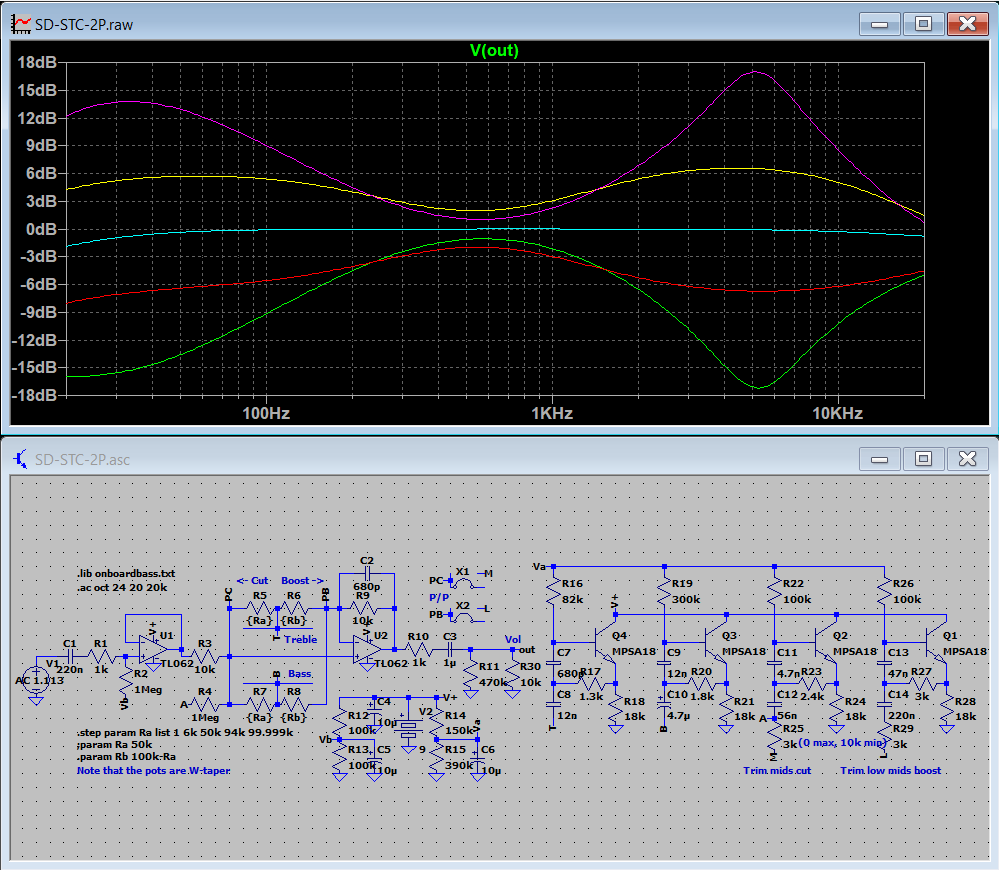999x870 pixels.
Task: Close the SD-STC-2P.asc schematic window
Action: tap(967, 459)
